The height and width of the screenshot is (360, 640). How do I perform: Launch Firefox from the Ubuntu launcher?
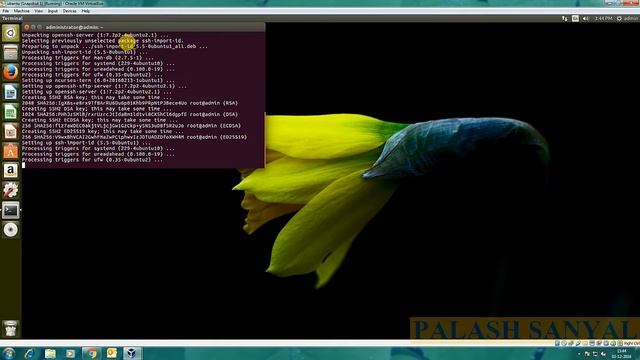pos(11,72)
